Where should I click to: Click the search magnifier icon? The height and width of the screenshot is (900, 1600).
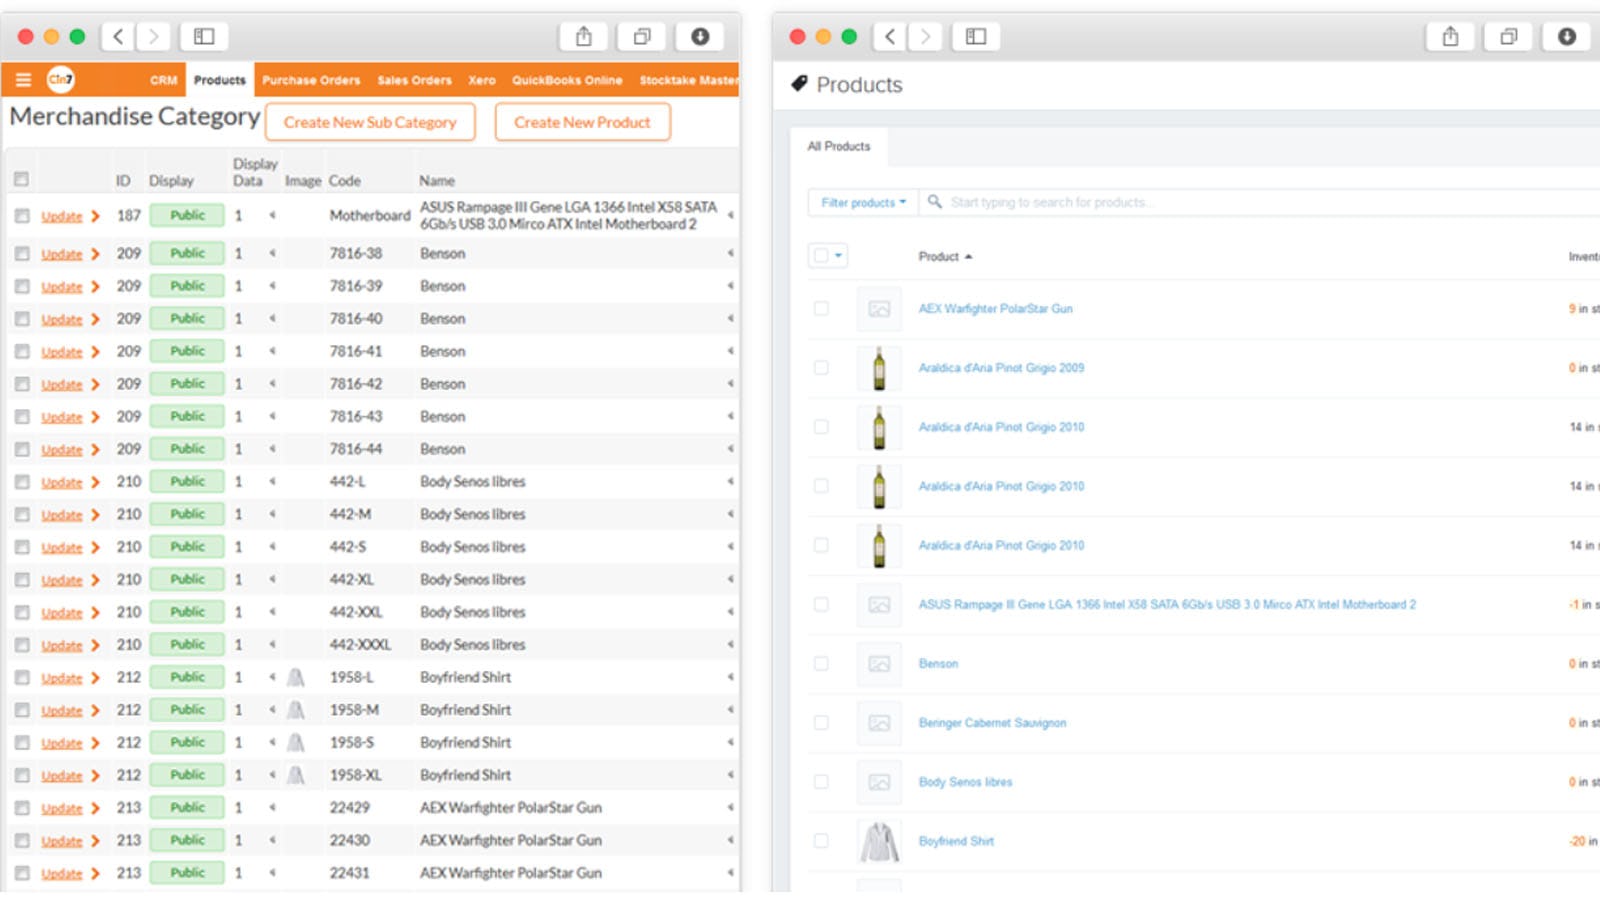pyautogui.click(x=934, y=202)
